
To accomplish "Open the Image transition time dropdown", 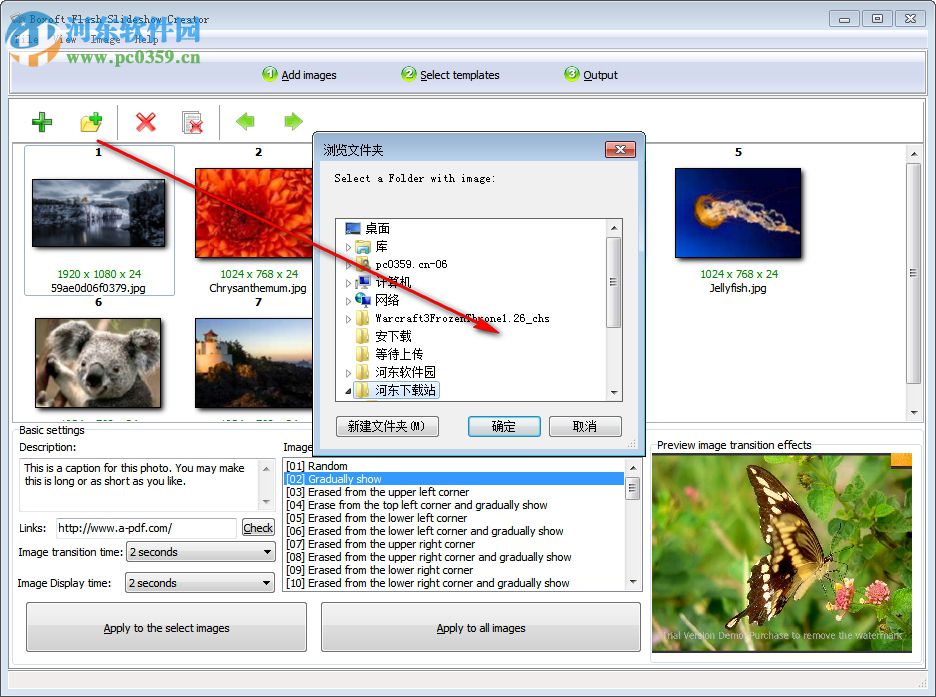I will pyautogui.click(x=267, y=552).
